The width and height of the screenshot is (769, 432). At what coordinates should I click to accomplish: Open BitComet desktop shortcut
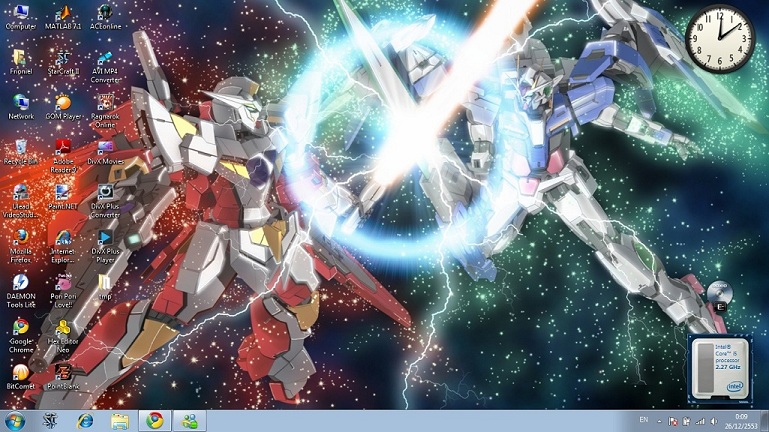pos(21,378)
